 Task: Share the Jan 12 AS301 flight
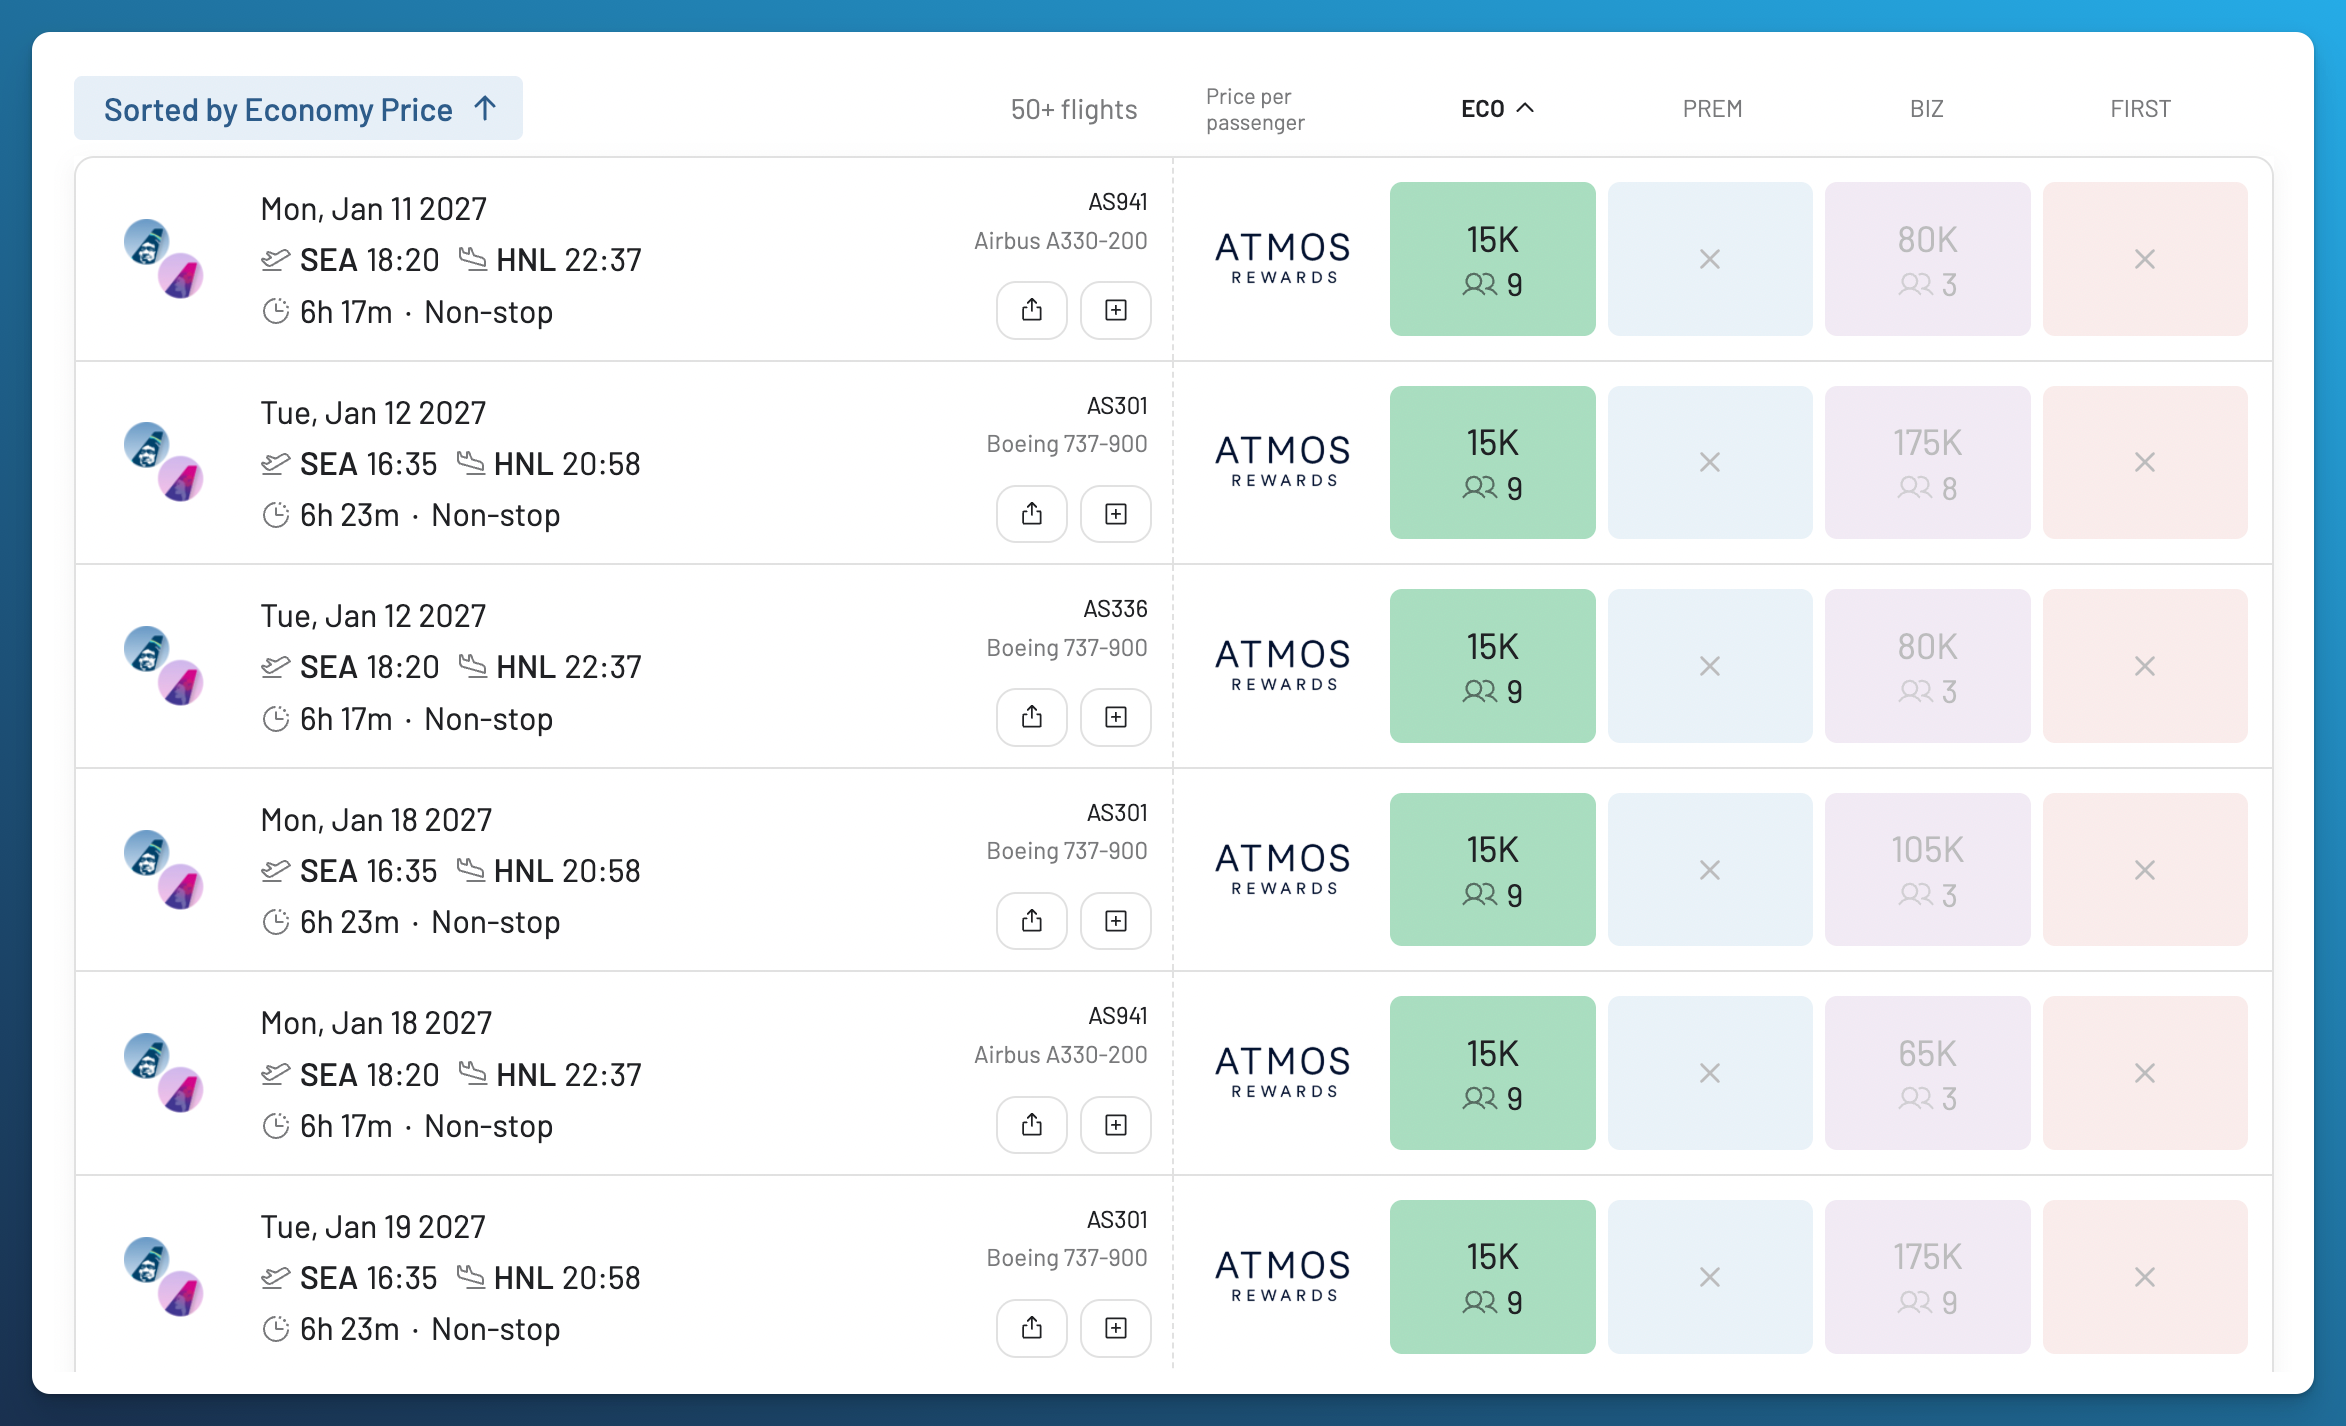click(1032, 514)
